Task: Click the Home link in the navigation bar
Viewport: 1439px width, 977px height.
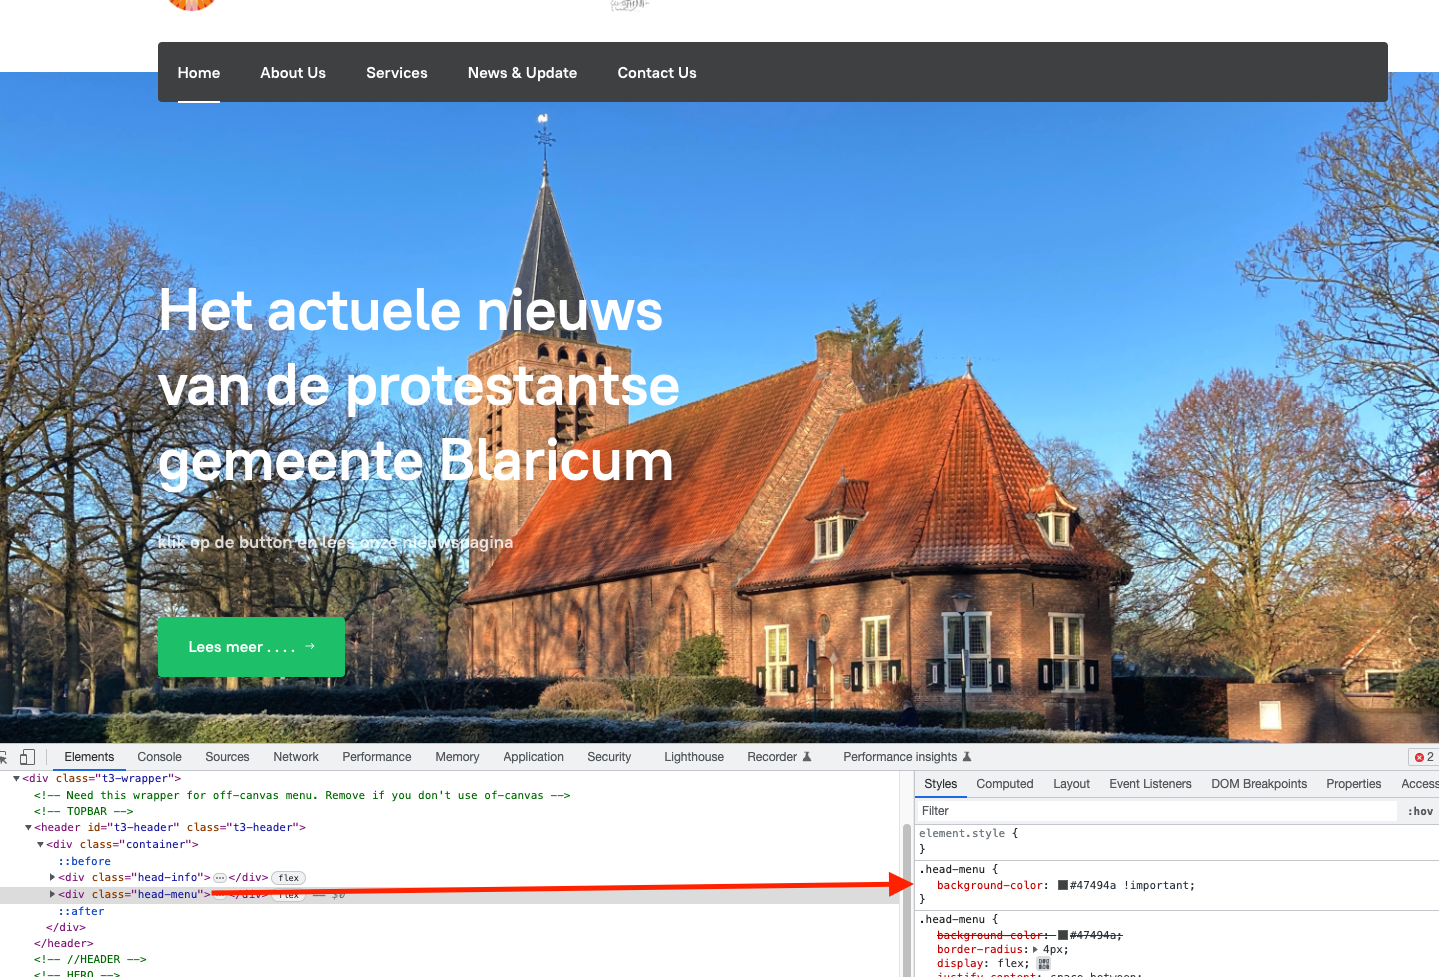Action: pyautogui.click(x=199, y=73)
